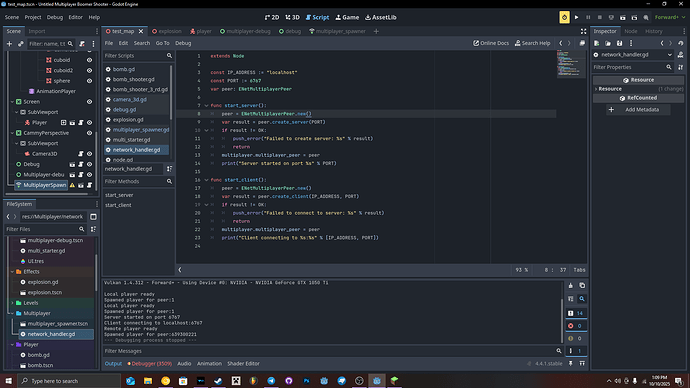Open Steam from the Windows taskbar
Screen dimensions: 690x388
(218, 381)
